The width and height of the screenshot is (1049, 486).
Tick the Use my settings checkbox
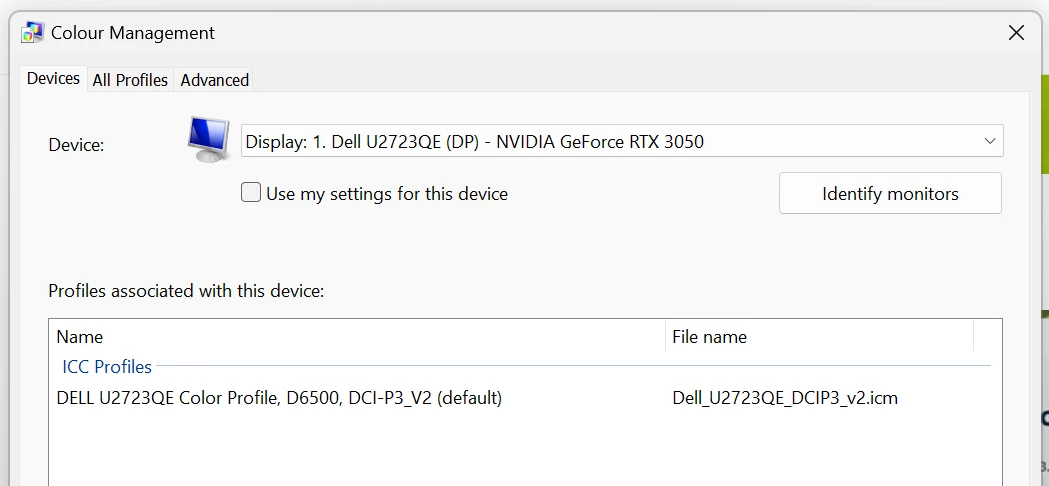point(251,193)
